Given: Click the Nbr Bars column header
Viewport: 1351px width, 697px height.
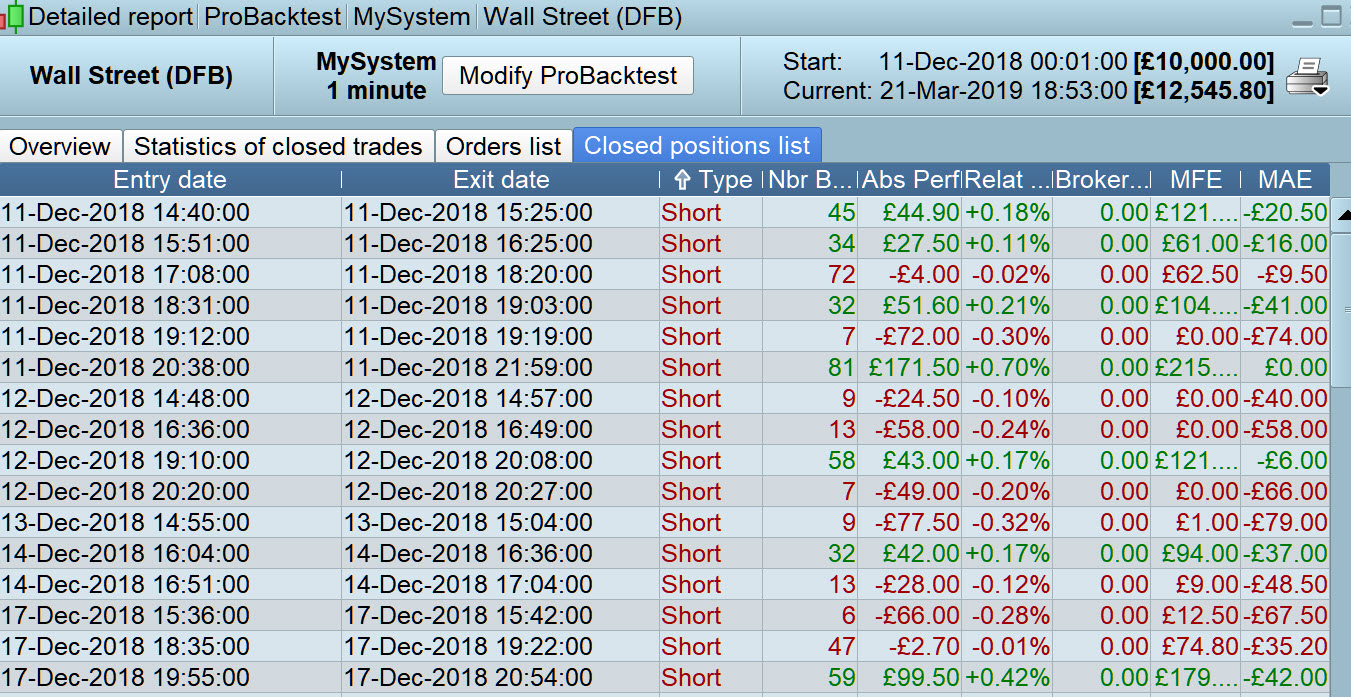Looking at the screenshot, I should tap(810, 180).
